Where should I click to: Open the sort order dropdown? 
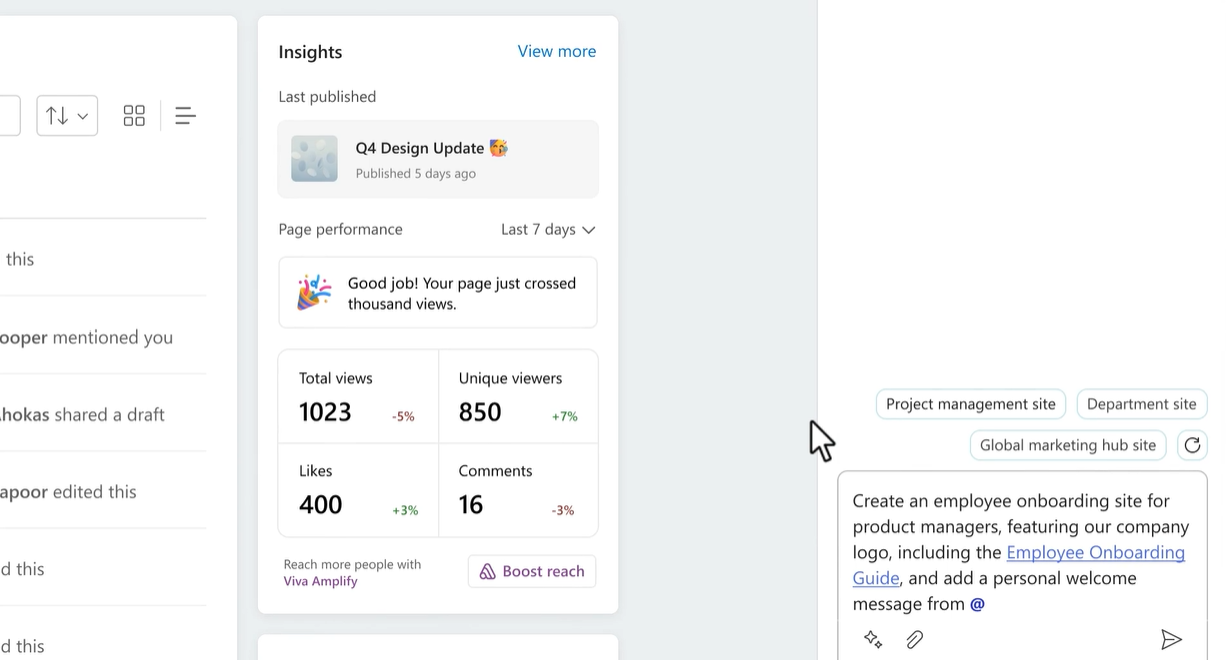click(x=67, y=116)
